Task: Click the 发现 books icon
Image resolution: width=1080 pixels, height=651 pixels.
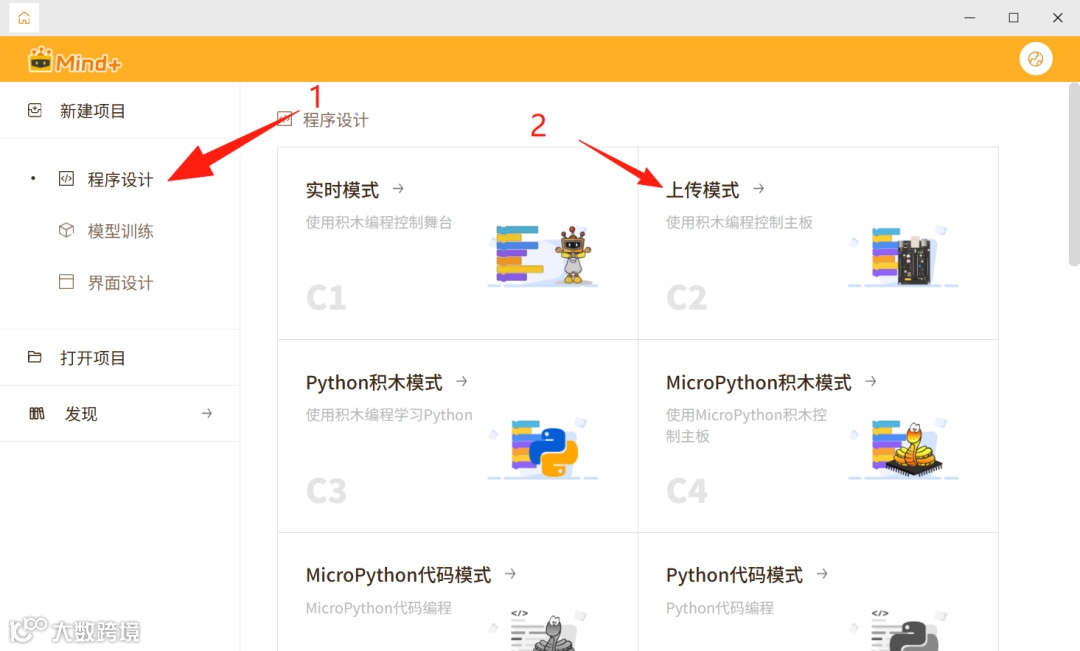Action: tap(37, 413)
